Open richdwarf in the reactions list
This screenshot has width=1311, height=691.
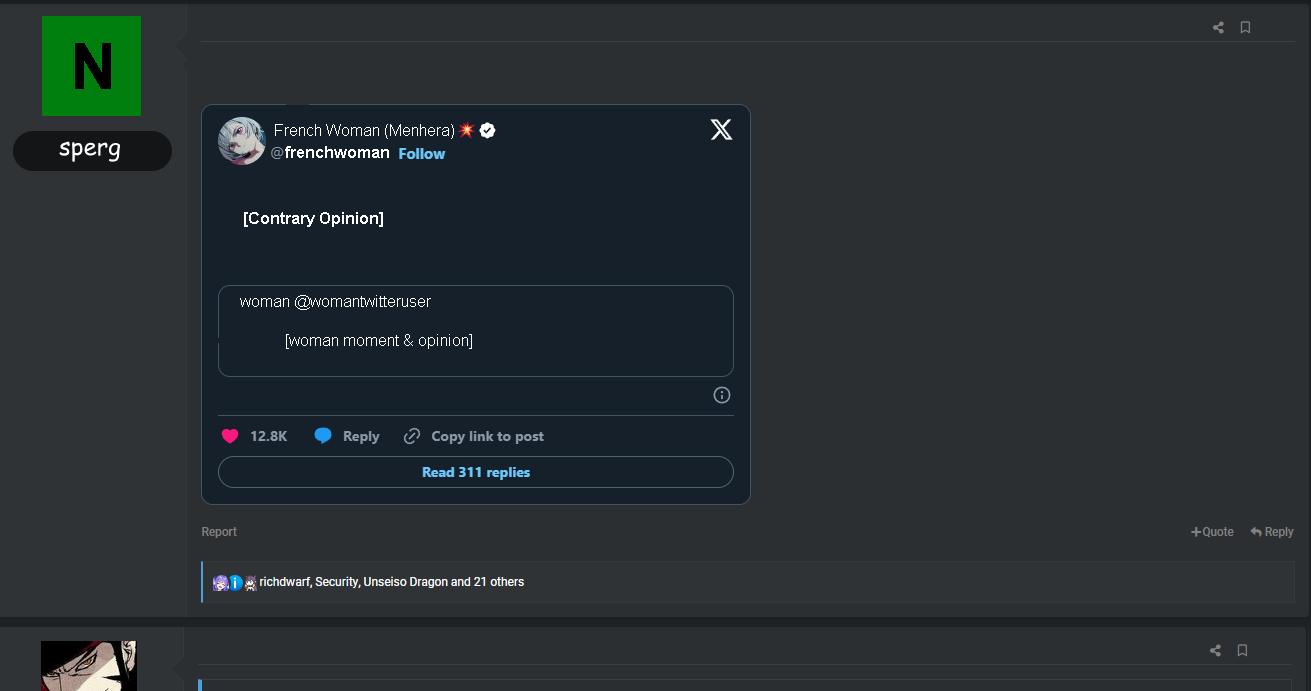point(285,582)
